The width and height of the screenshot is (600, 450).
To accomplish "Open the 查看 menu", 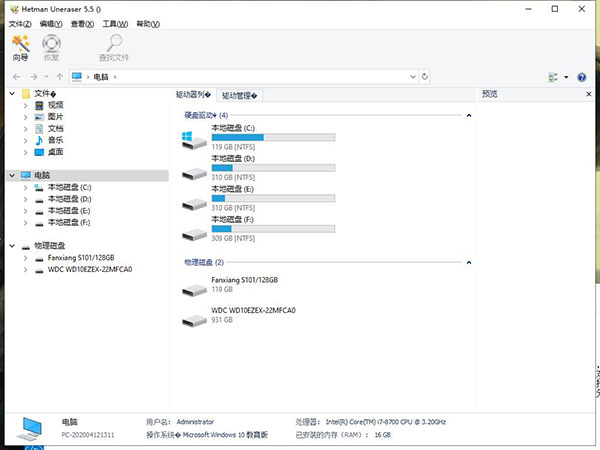I will click(x=82, y=24).
